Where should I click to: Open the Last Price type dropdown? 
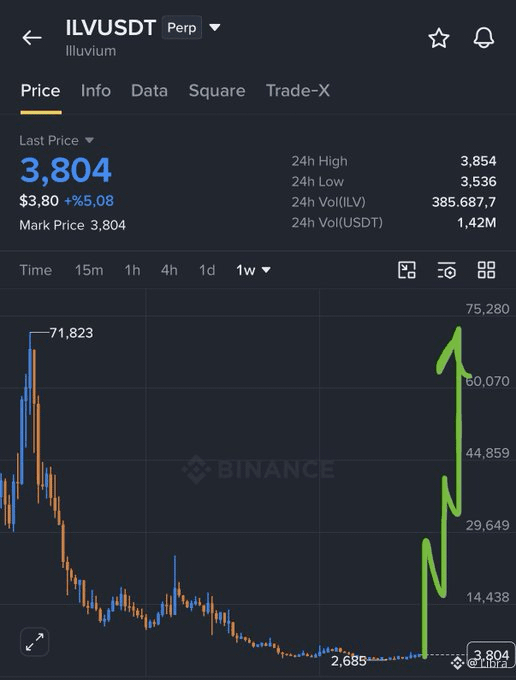pos(89,140)
